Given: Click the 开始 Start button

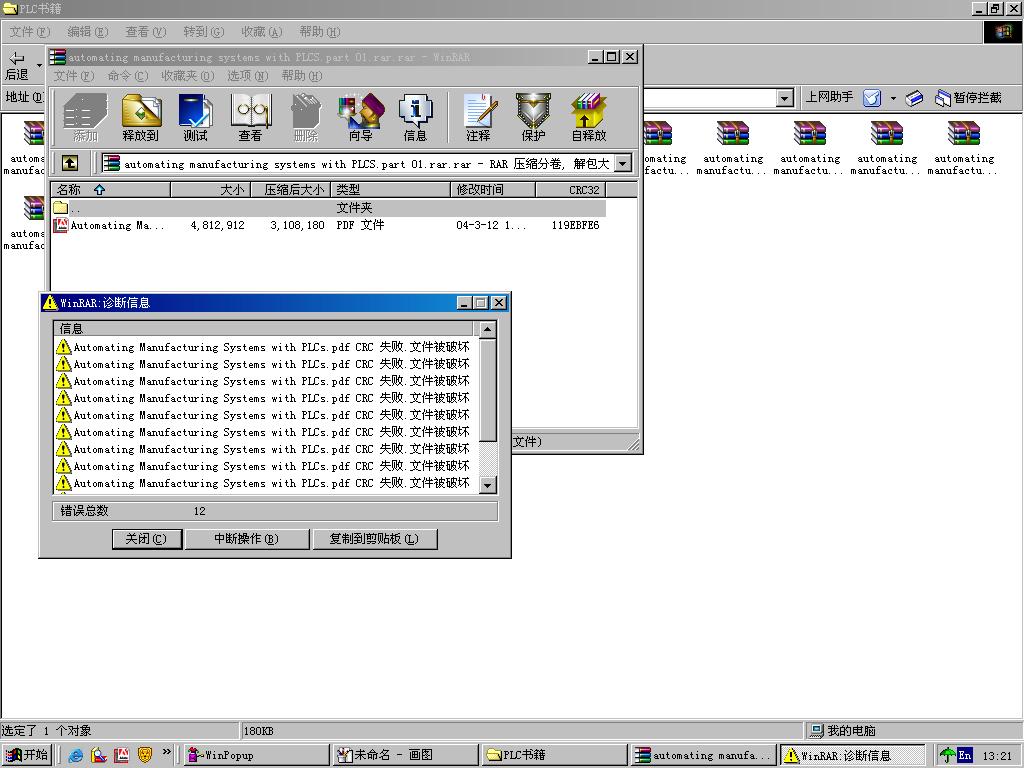Looking at the screenshot, I should (26, 755).
